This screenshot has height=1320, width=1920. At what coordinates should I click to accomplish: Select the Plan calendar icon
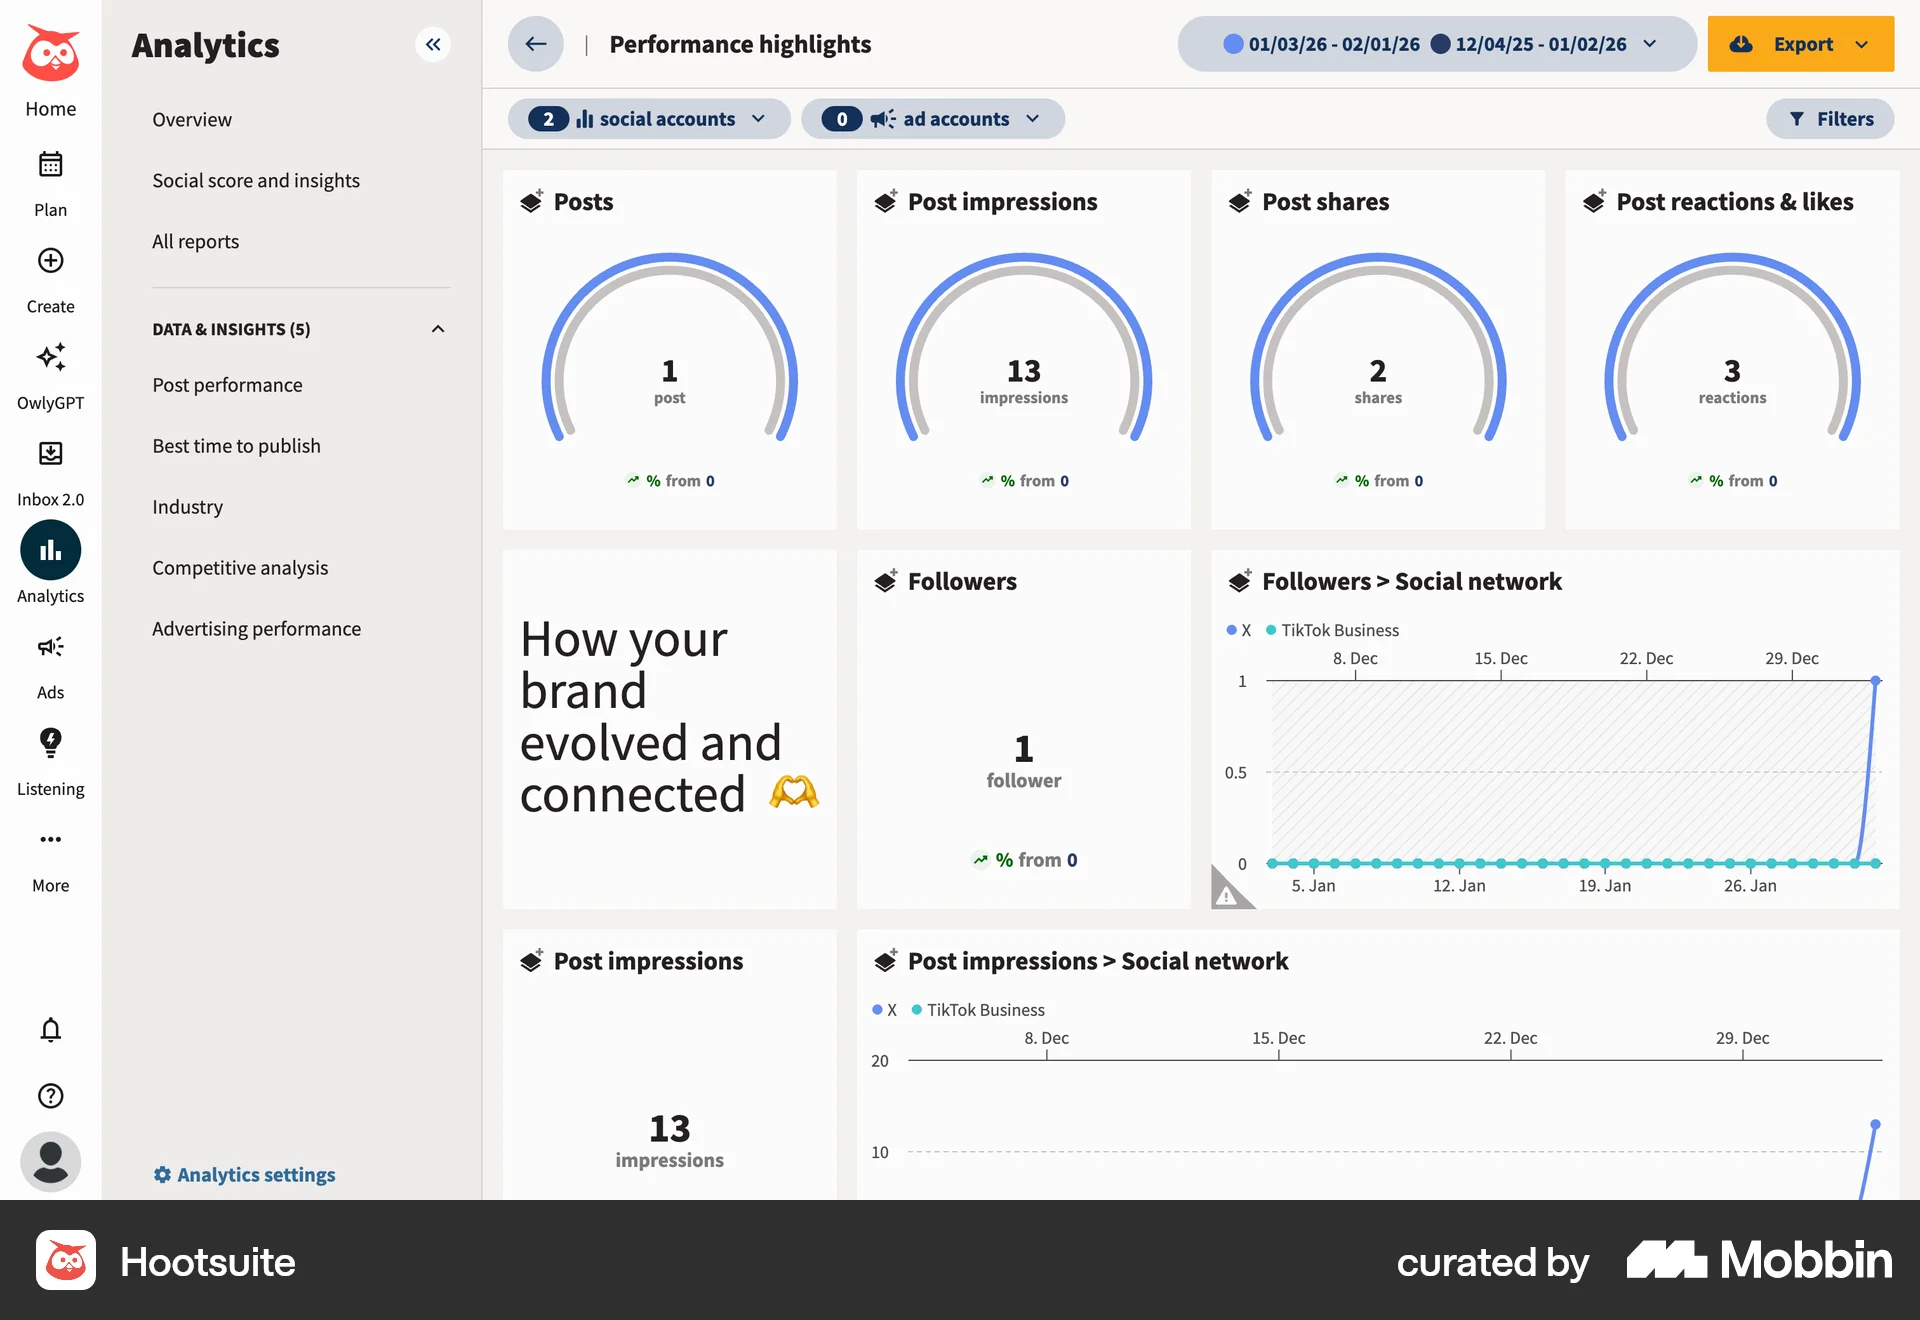pyautogui.click(x=50, y=165)
